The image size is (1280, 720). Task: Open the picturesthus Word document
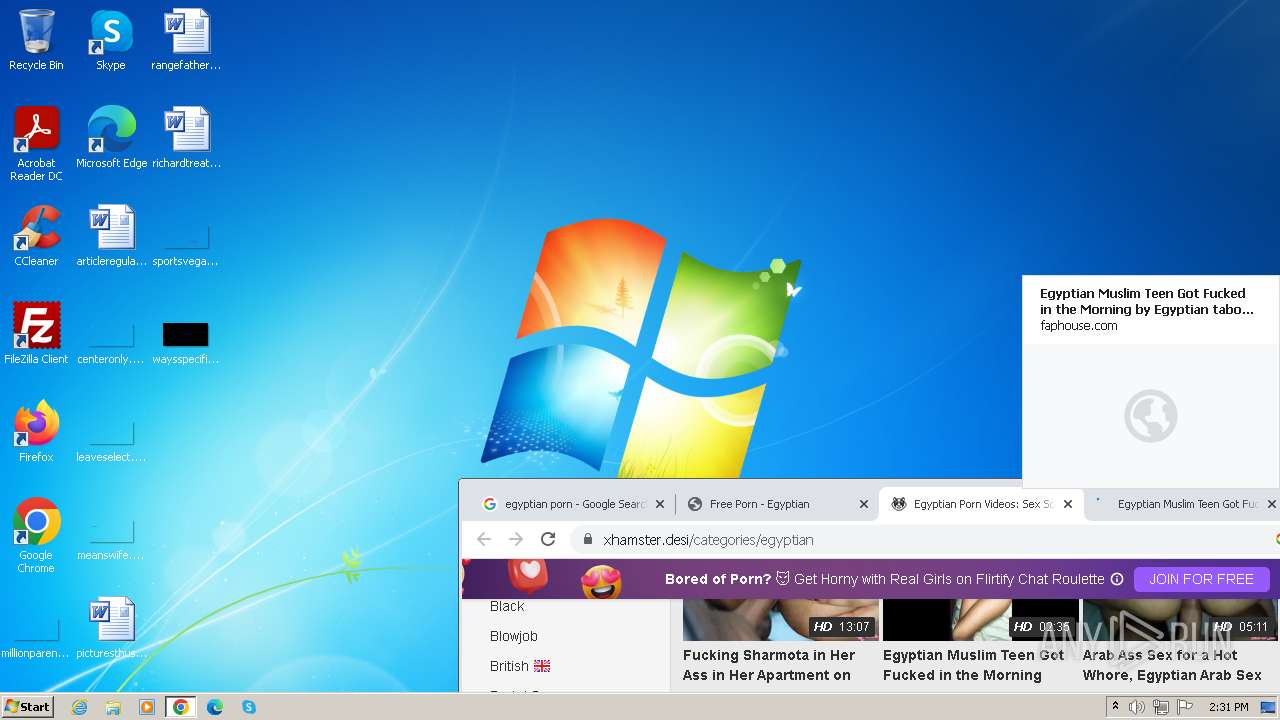(x=111, y=628)
